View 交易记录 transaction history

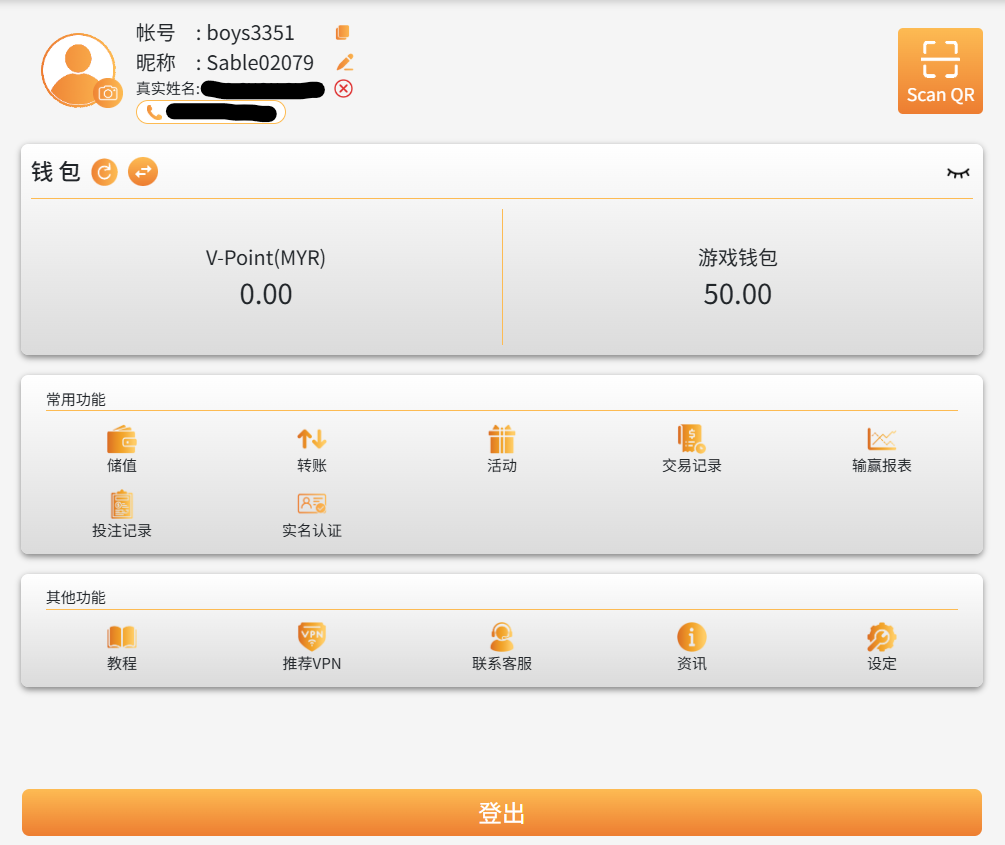point(692,449)
